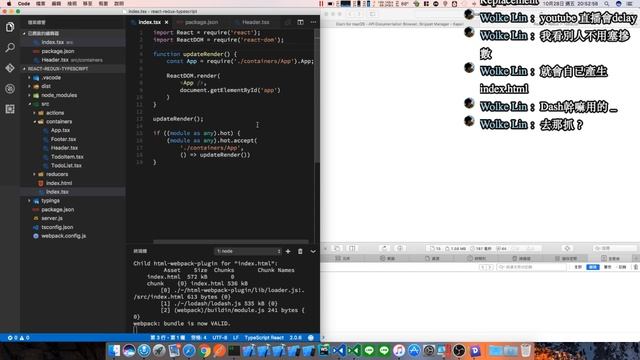Open Dash app from the Dock
The width and height of the screenshot is (640, 360).
[x=475, y=351]
